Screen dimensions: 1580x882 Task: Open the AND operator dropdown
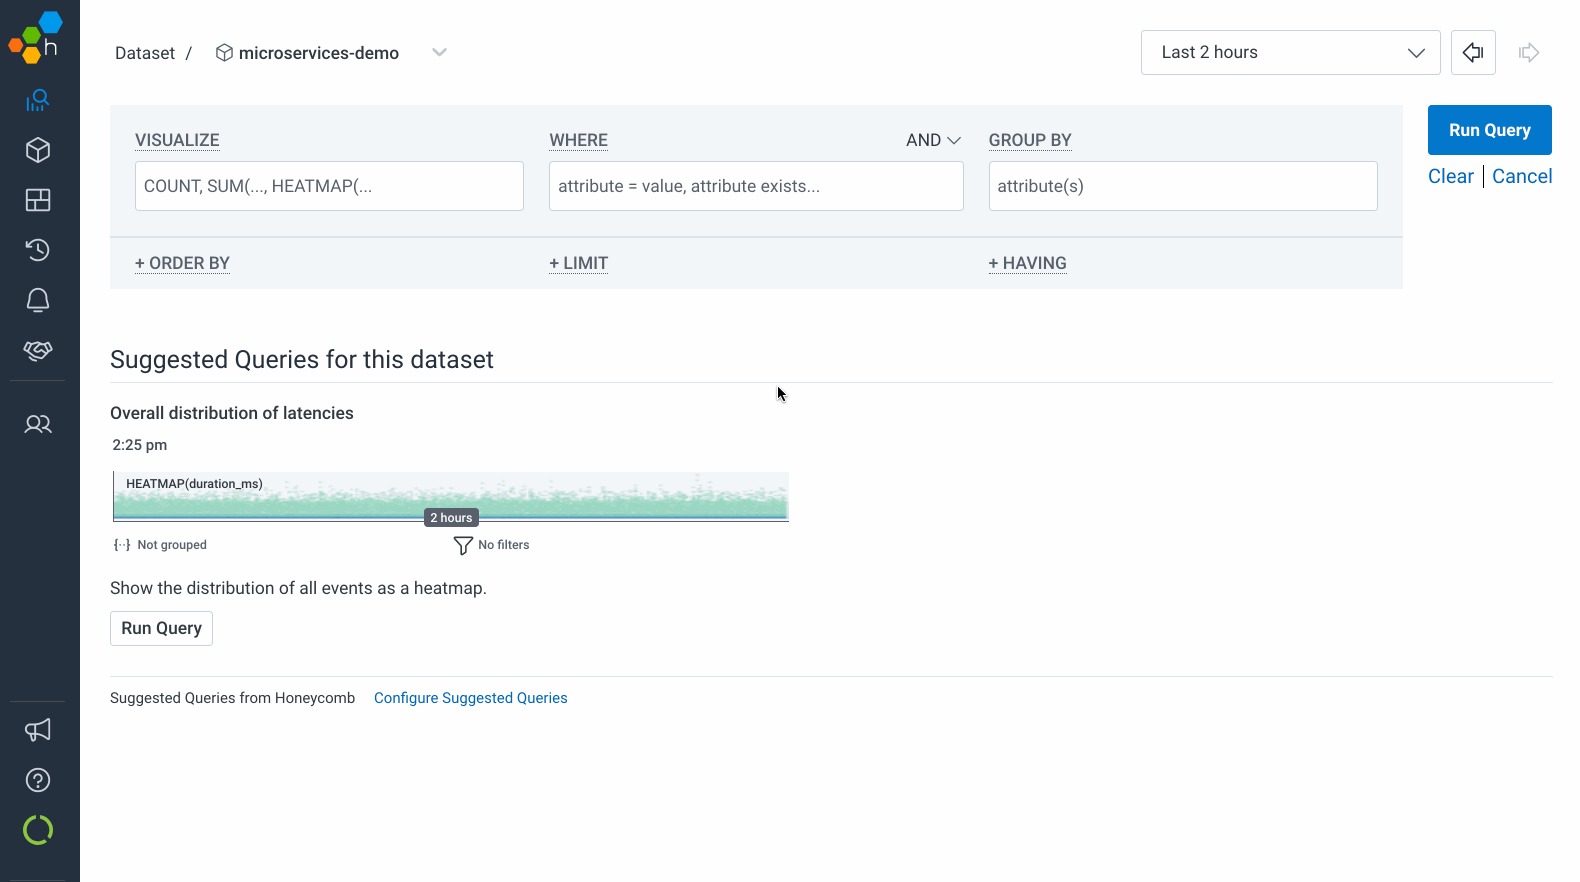coord(933,140)
